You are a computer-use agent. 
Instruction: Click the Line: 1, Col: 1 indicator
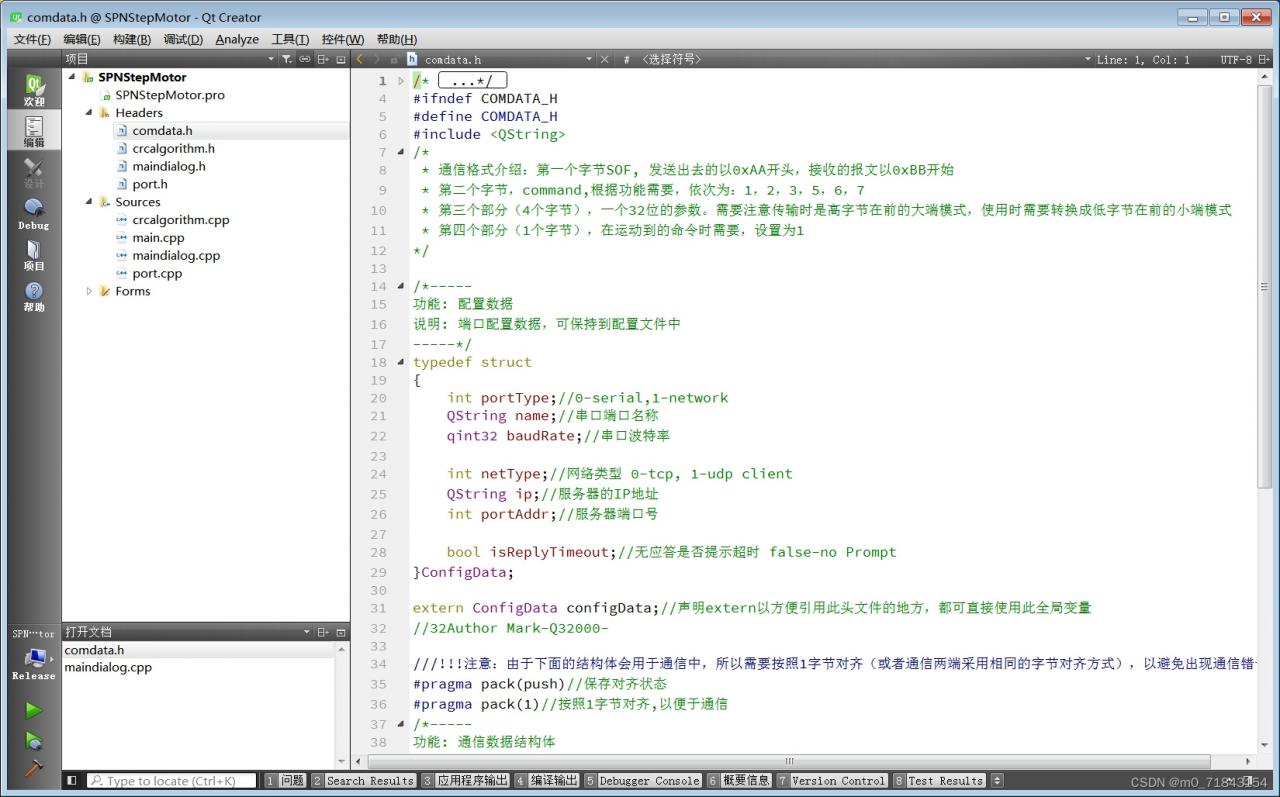1143,60
